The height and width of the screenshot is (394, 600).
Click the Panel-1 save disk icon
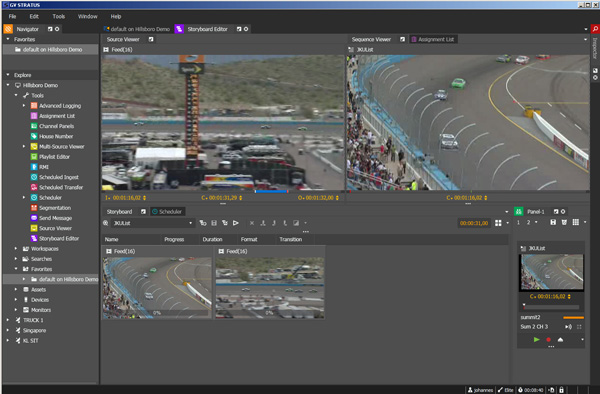tap(553, 222)
